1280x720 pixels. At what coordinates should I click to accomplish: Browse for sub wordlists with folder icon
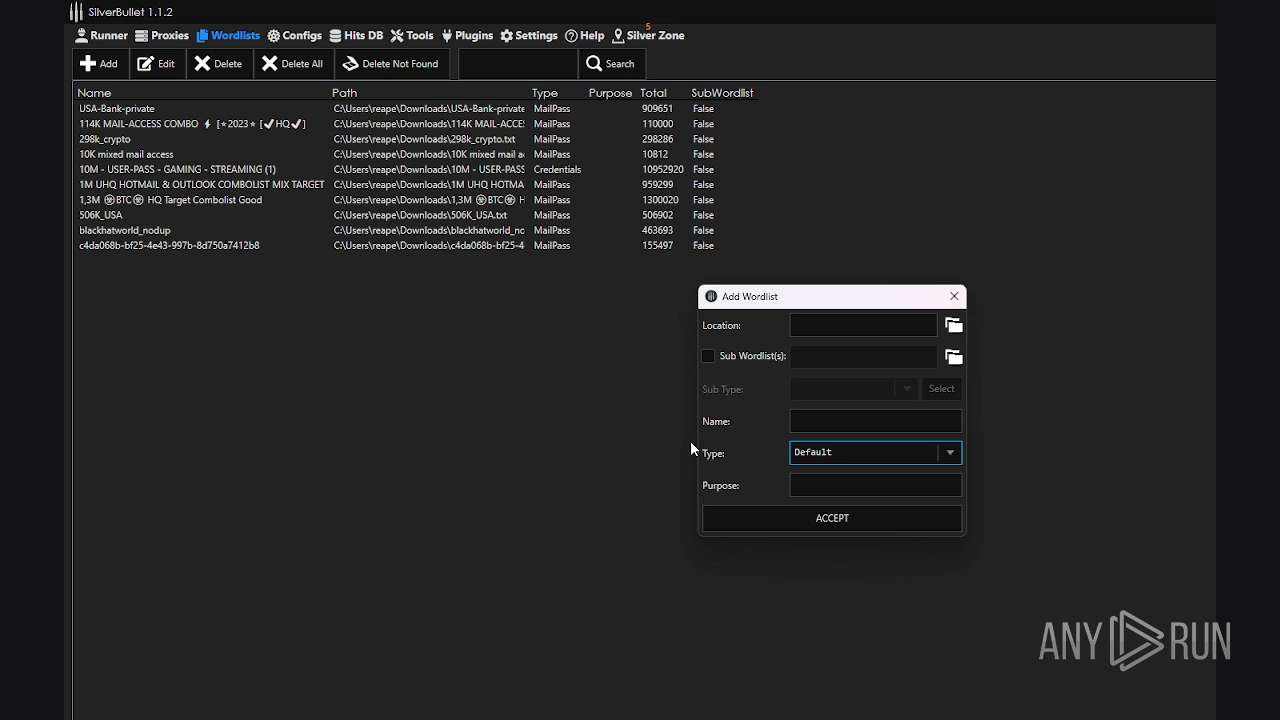point(954,357)
